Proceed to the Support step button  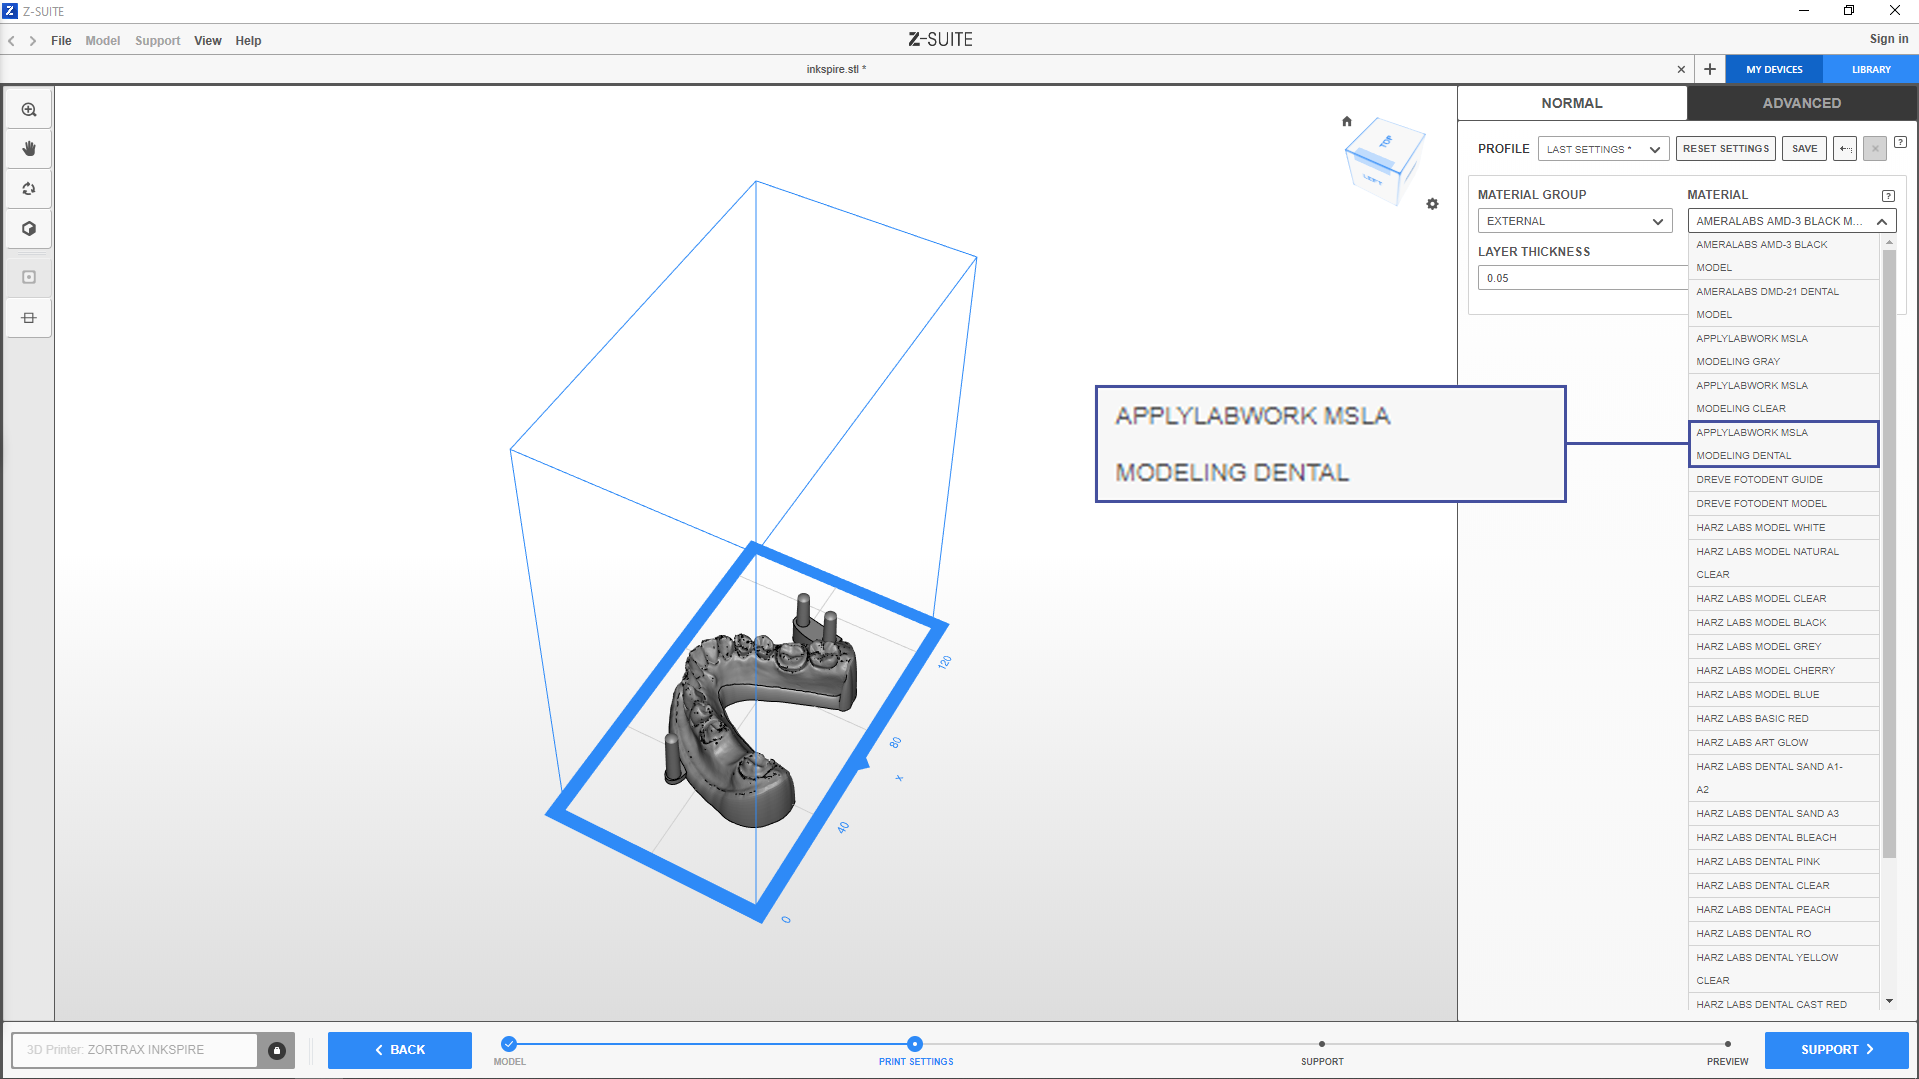(1835, 1050)
